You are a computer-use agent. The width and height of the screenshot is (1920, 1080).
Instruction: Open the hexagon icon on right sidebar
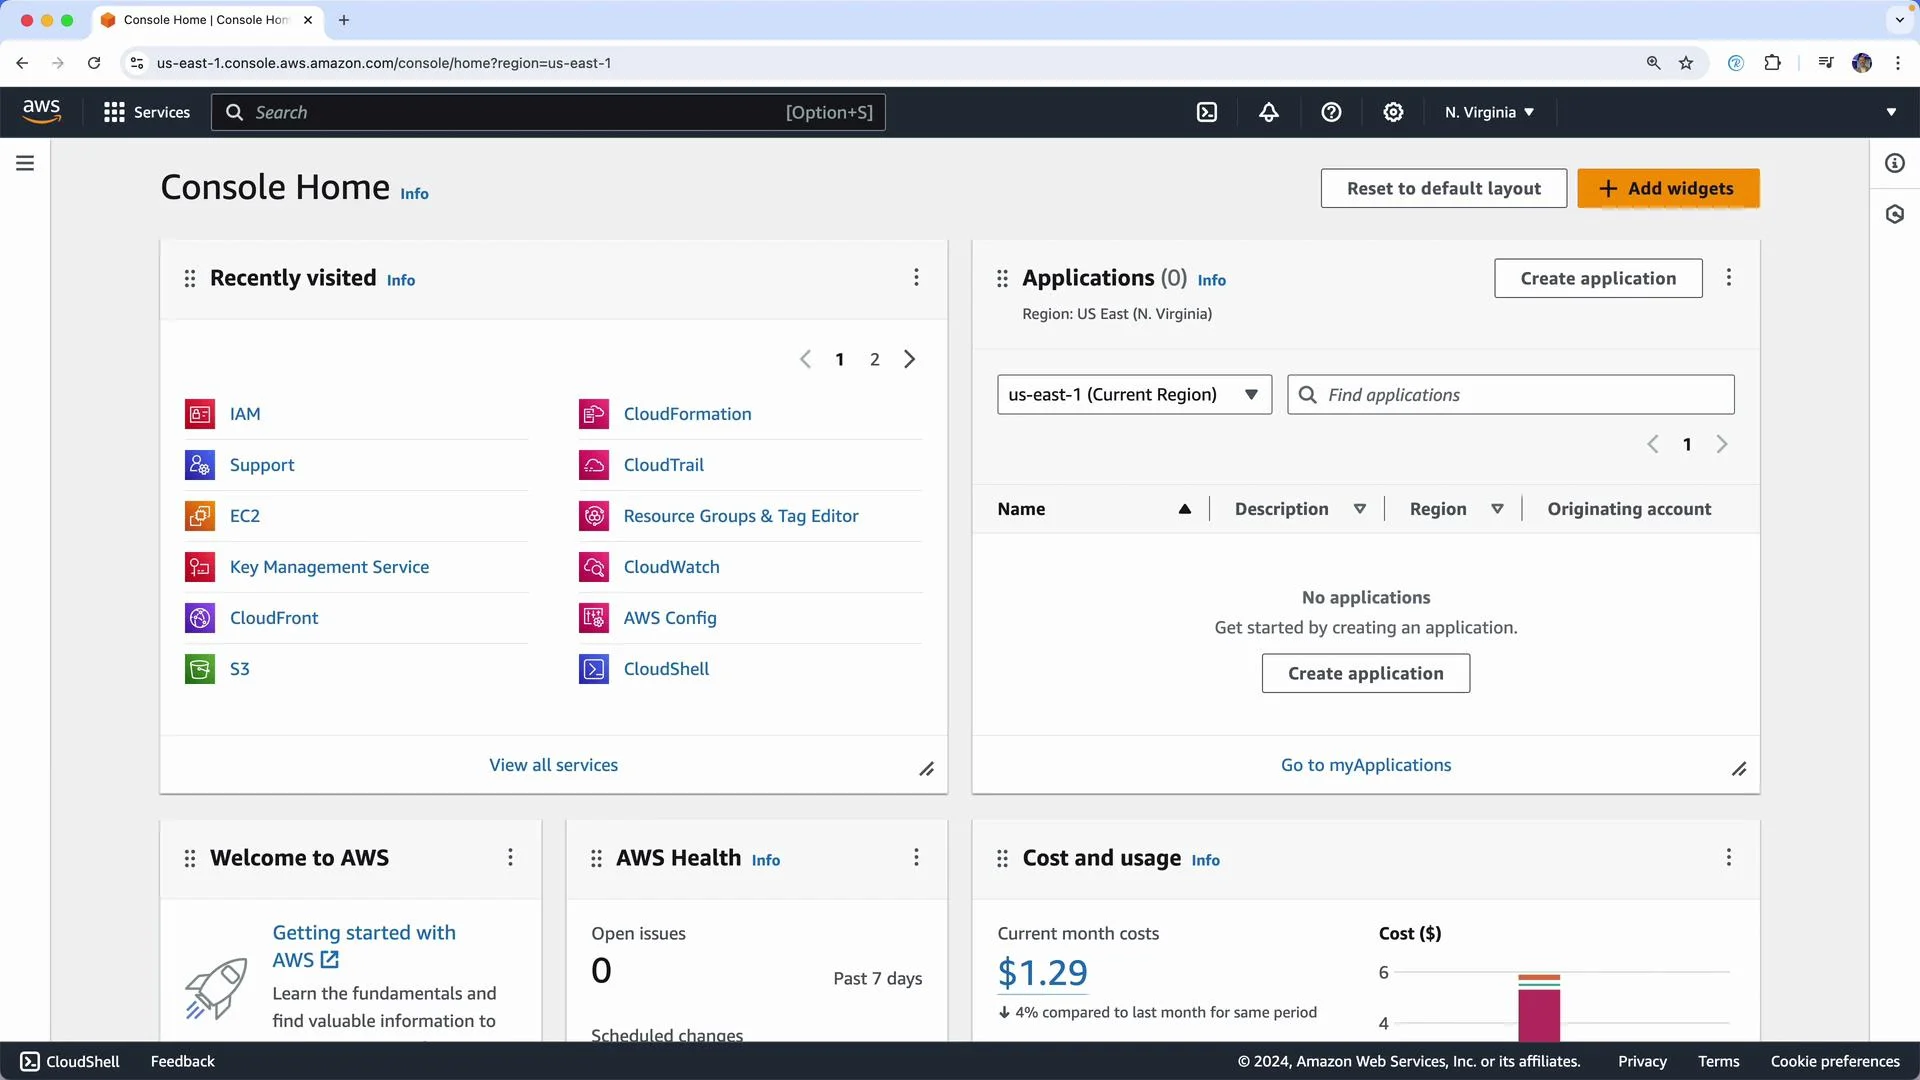point(1895,214)
